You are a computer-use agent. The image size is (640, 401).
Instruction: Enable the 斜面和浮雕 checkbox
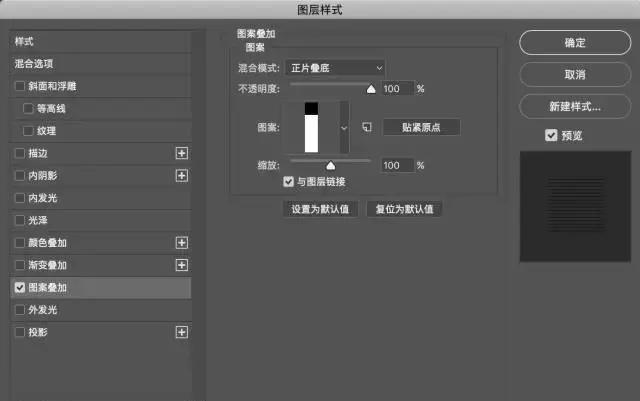(x=21, y=86)
